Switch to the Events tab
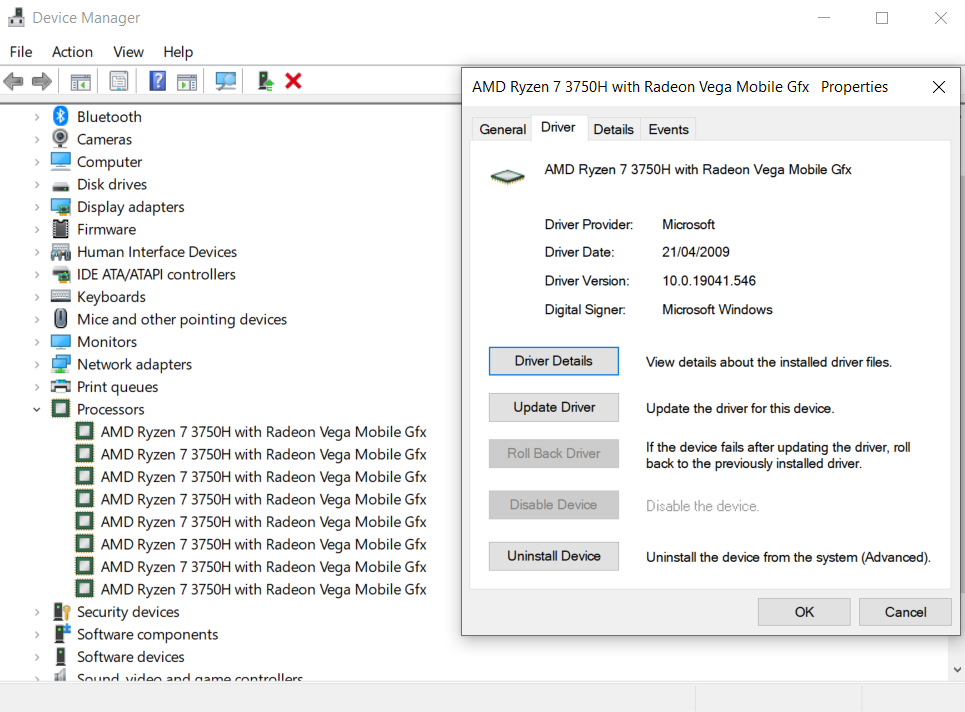Image resolution: width=965 pixels, height=712 pixels. pos(668,129)
